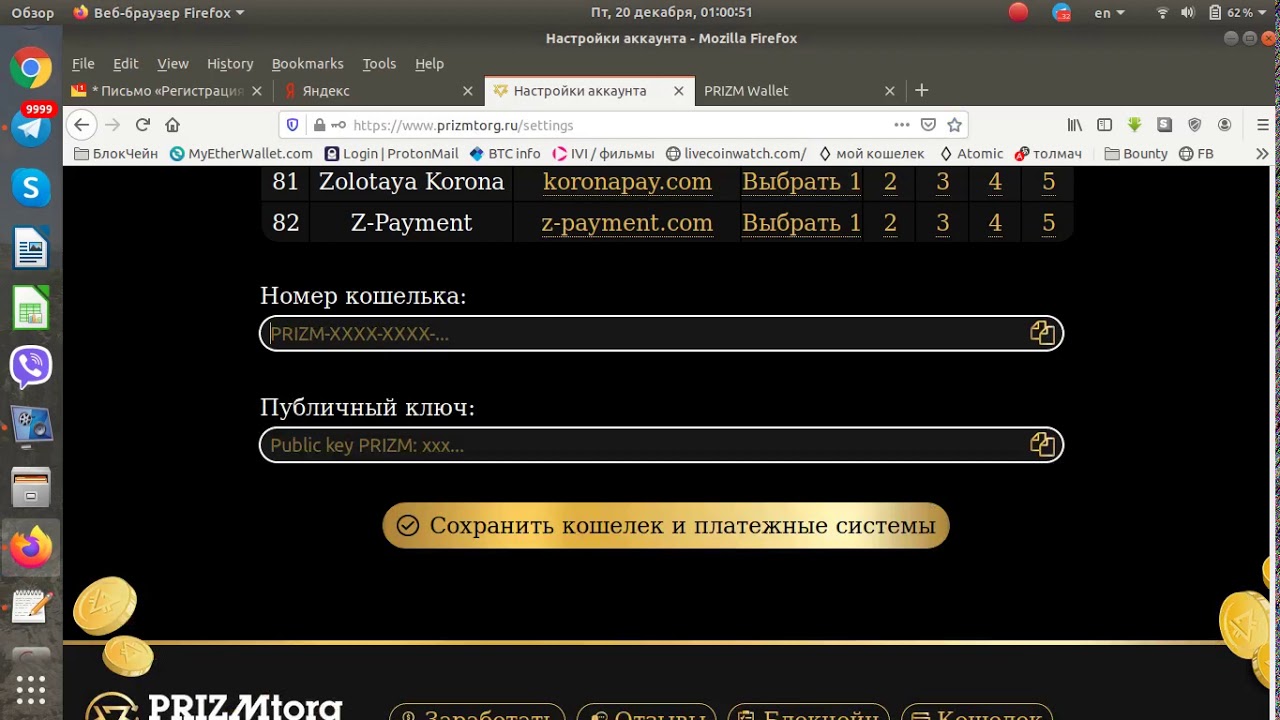This screenshot has height=720, width=1280.
Task: Open the Atomic bookmark
Action: [971, 153]
